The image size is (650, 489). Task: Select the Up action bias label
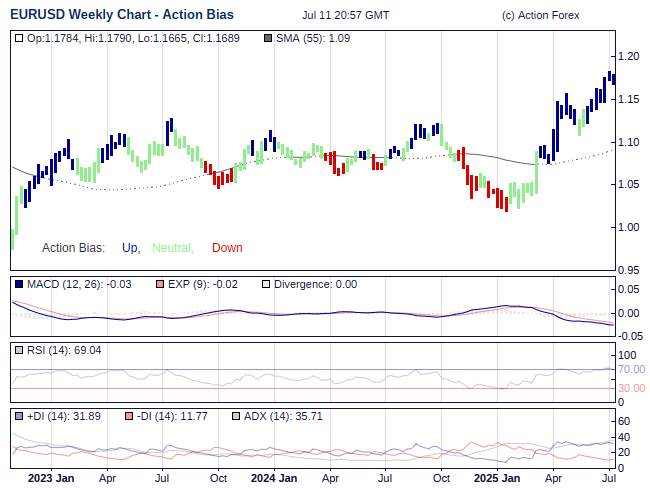click(130, 248)
